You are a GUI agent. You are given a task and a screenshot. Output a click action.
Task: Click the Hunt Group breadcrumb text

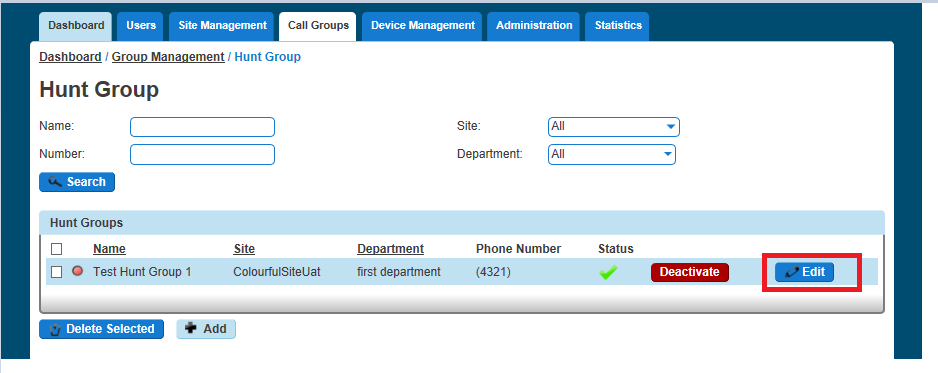tap(267, 57)
